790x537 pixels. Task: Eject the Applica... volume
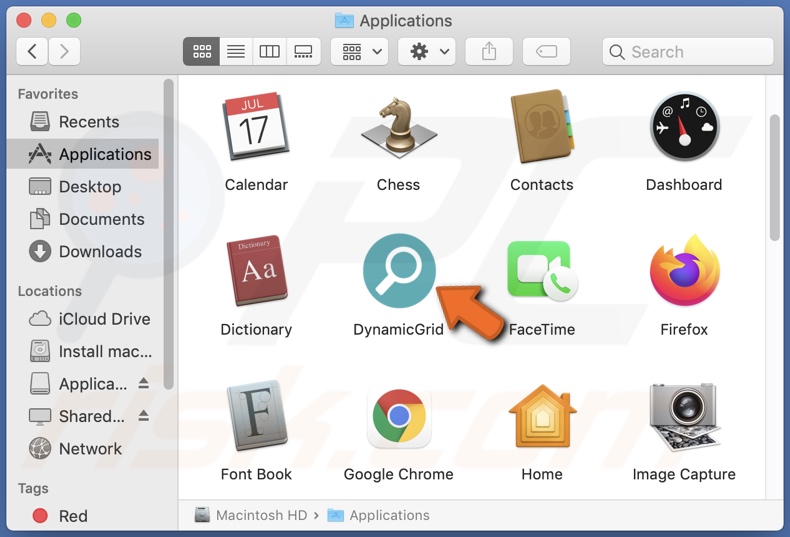tap(144, 383)
